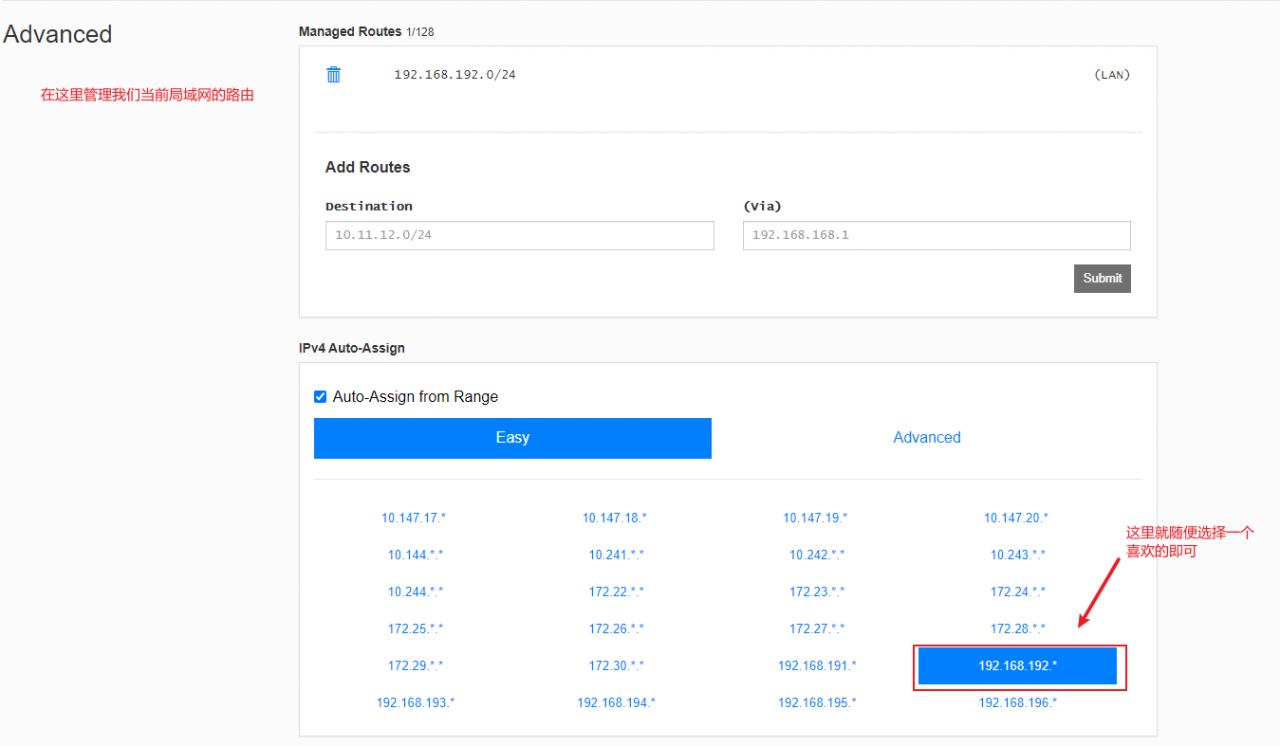Focus the (Via) gateway input field
The height and width of the screenshot is (746, 1280).
[936, 235]
